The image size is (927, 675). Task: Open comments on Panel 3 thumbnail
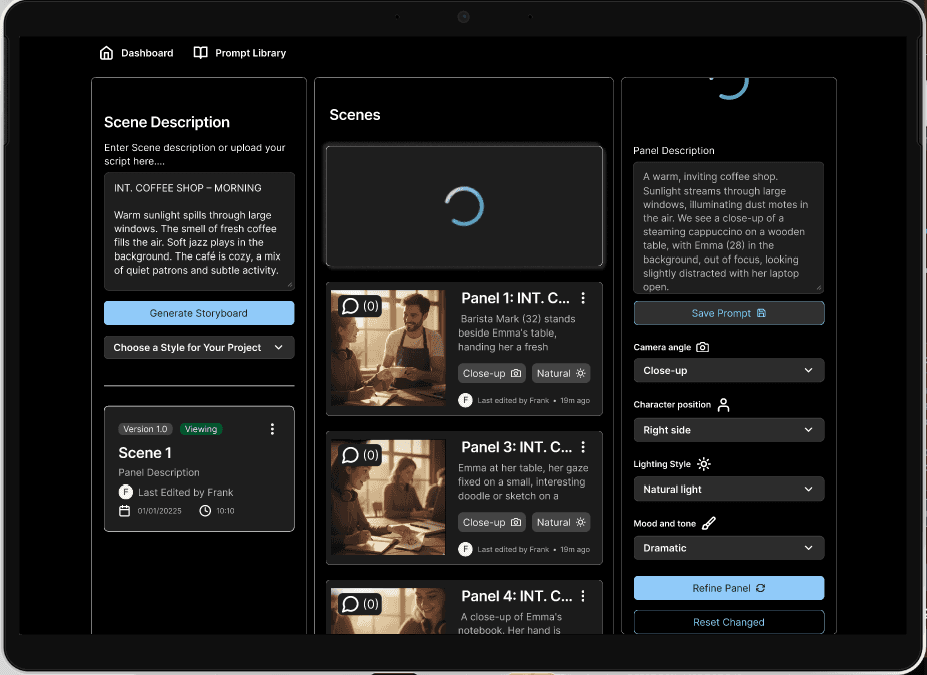point(359,455)
